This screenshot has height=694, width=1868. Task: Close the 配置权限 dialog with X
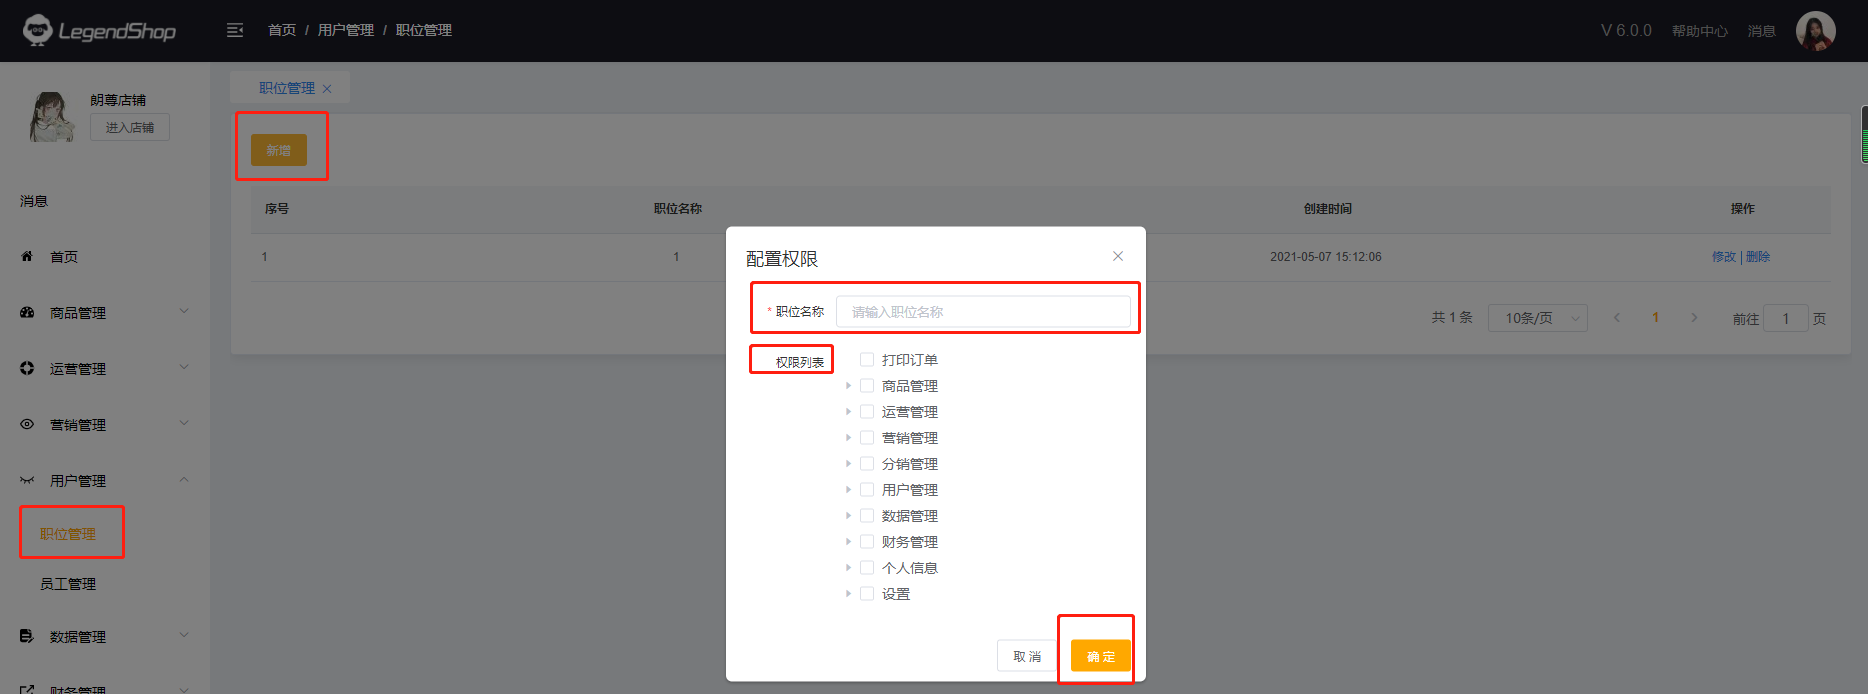point(1118,256)
